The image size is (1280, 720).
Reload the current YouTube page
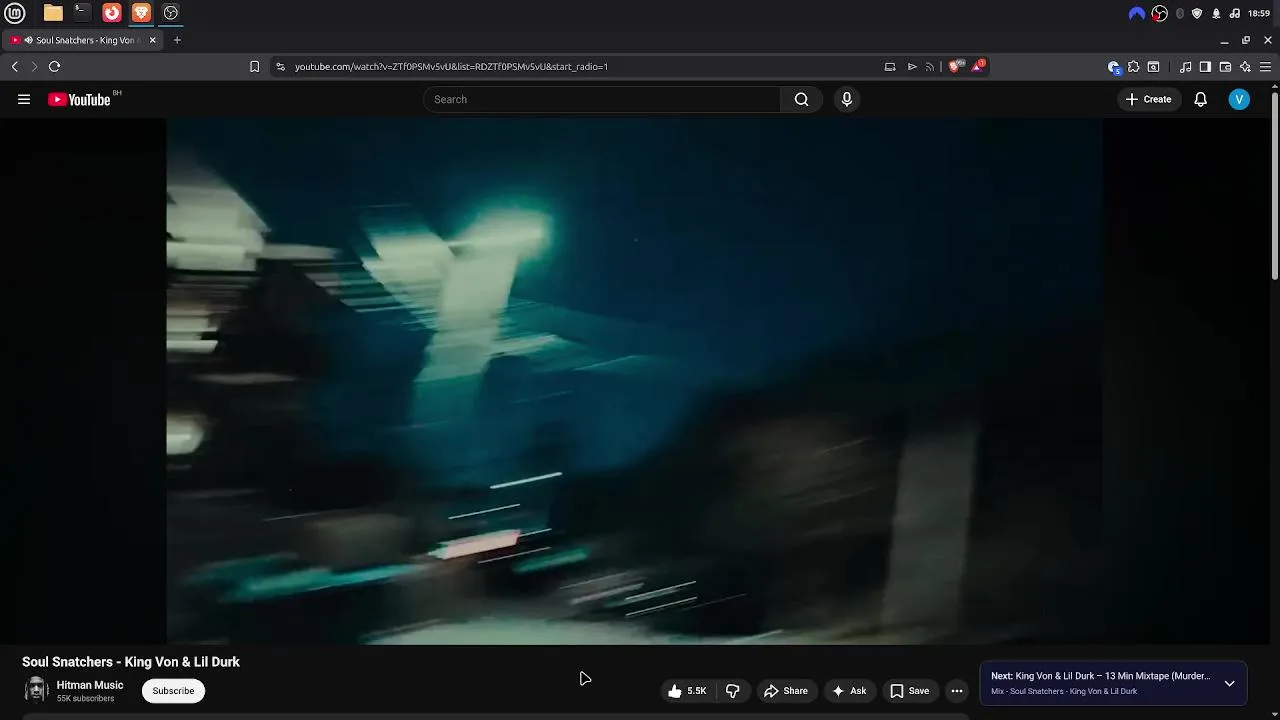pos(55,67)
